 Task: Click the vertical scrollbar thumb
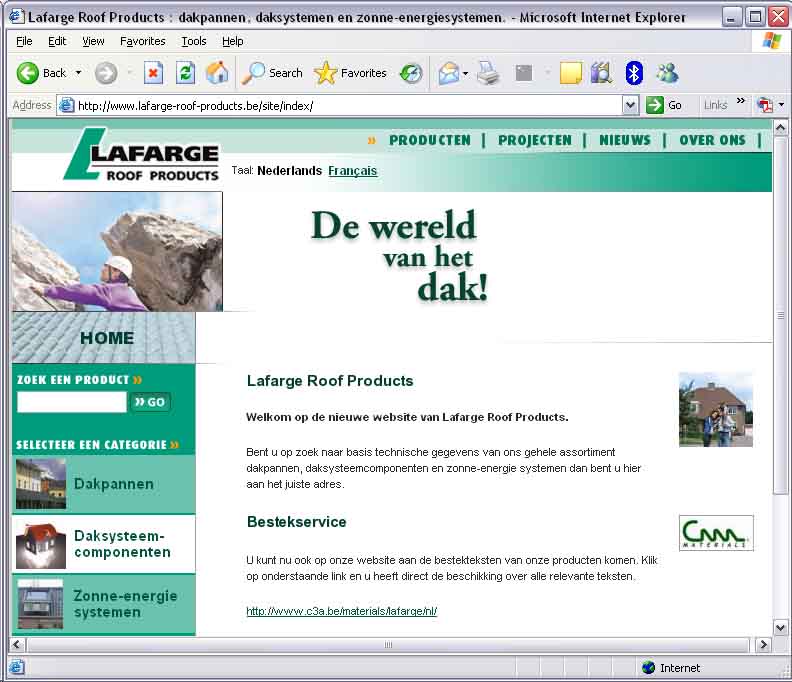pos(780,315)
